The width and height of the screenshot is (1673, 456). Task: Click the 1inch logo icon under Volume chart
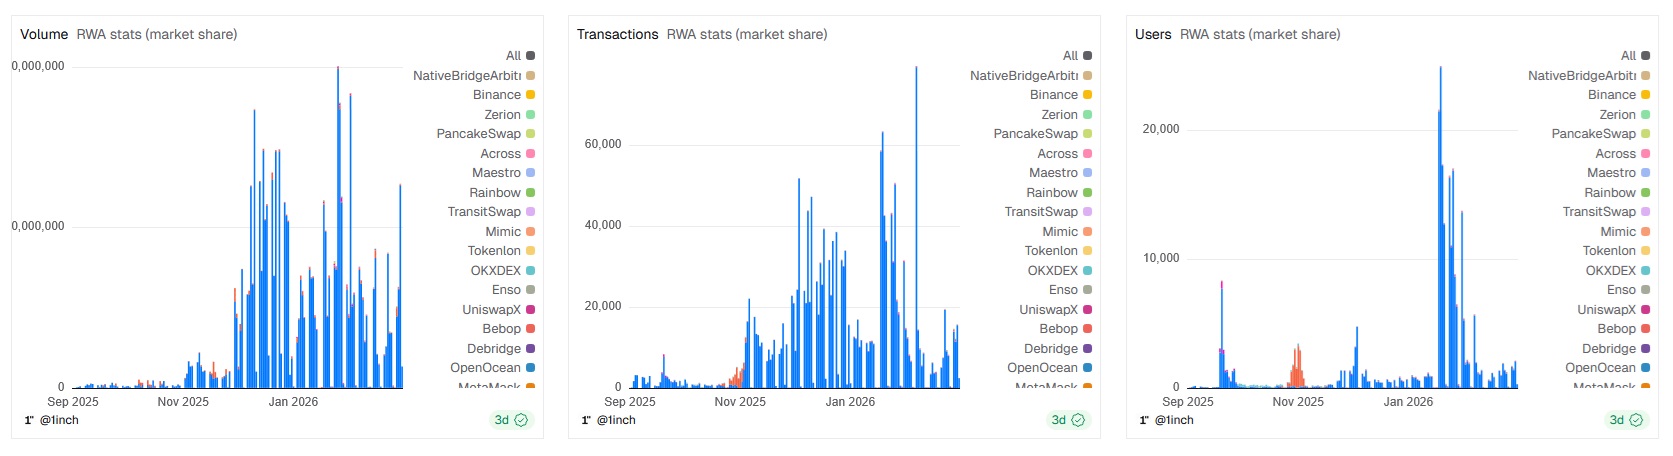point(29,420)
